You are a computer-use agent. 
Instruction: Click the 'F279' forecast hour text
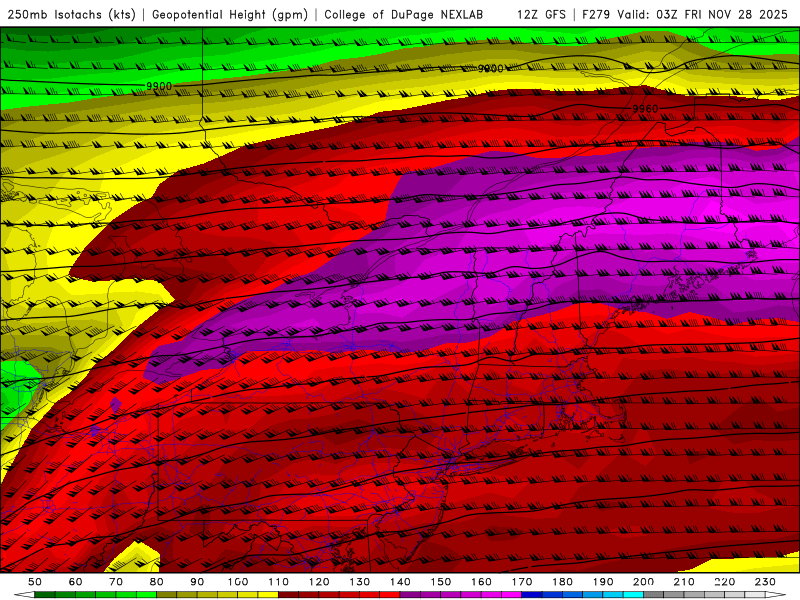click(x=596, y=14)
